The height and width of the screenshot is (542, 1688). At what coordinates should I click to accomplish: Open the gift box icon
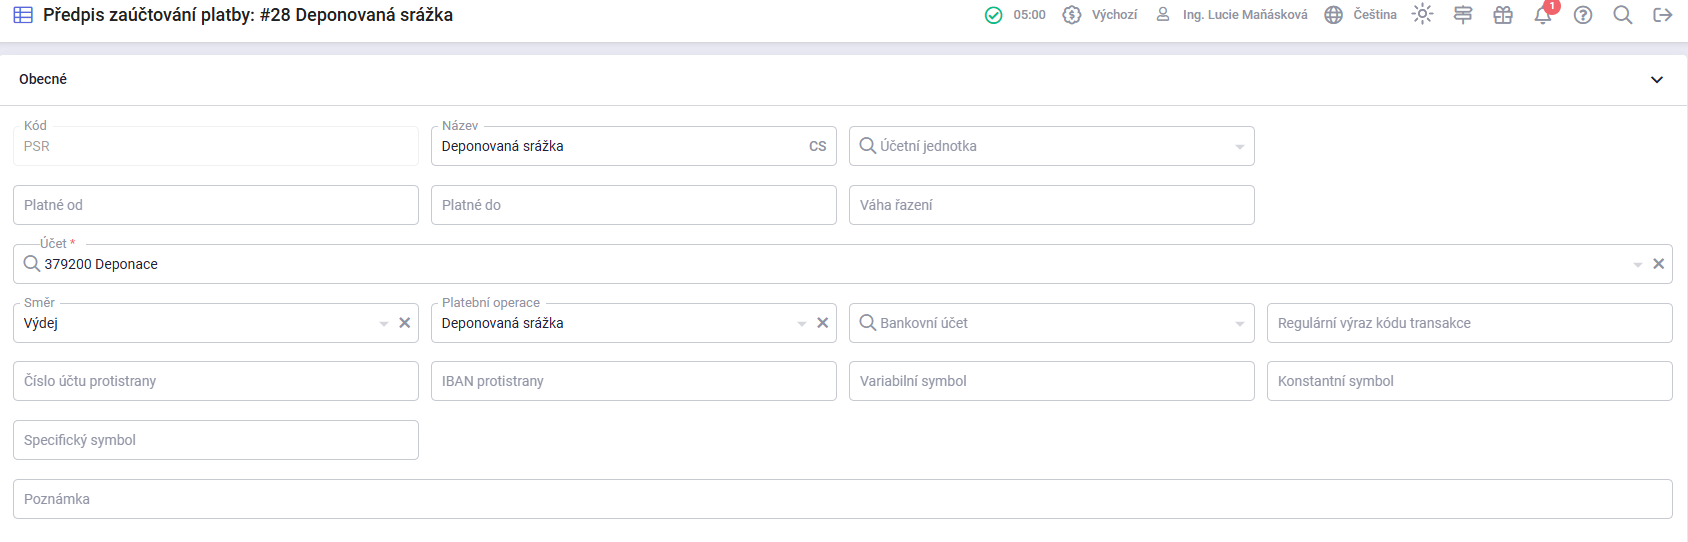pyautogui.click(x=1503, y=15)
